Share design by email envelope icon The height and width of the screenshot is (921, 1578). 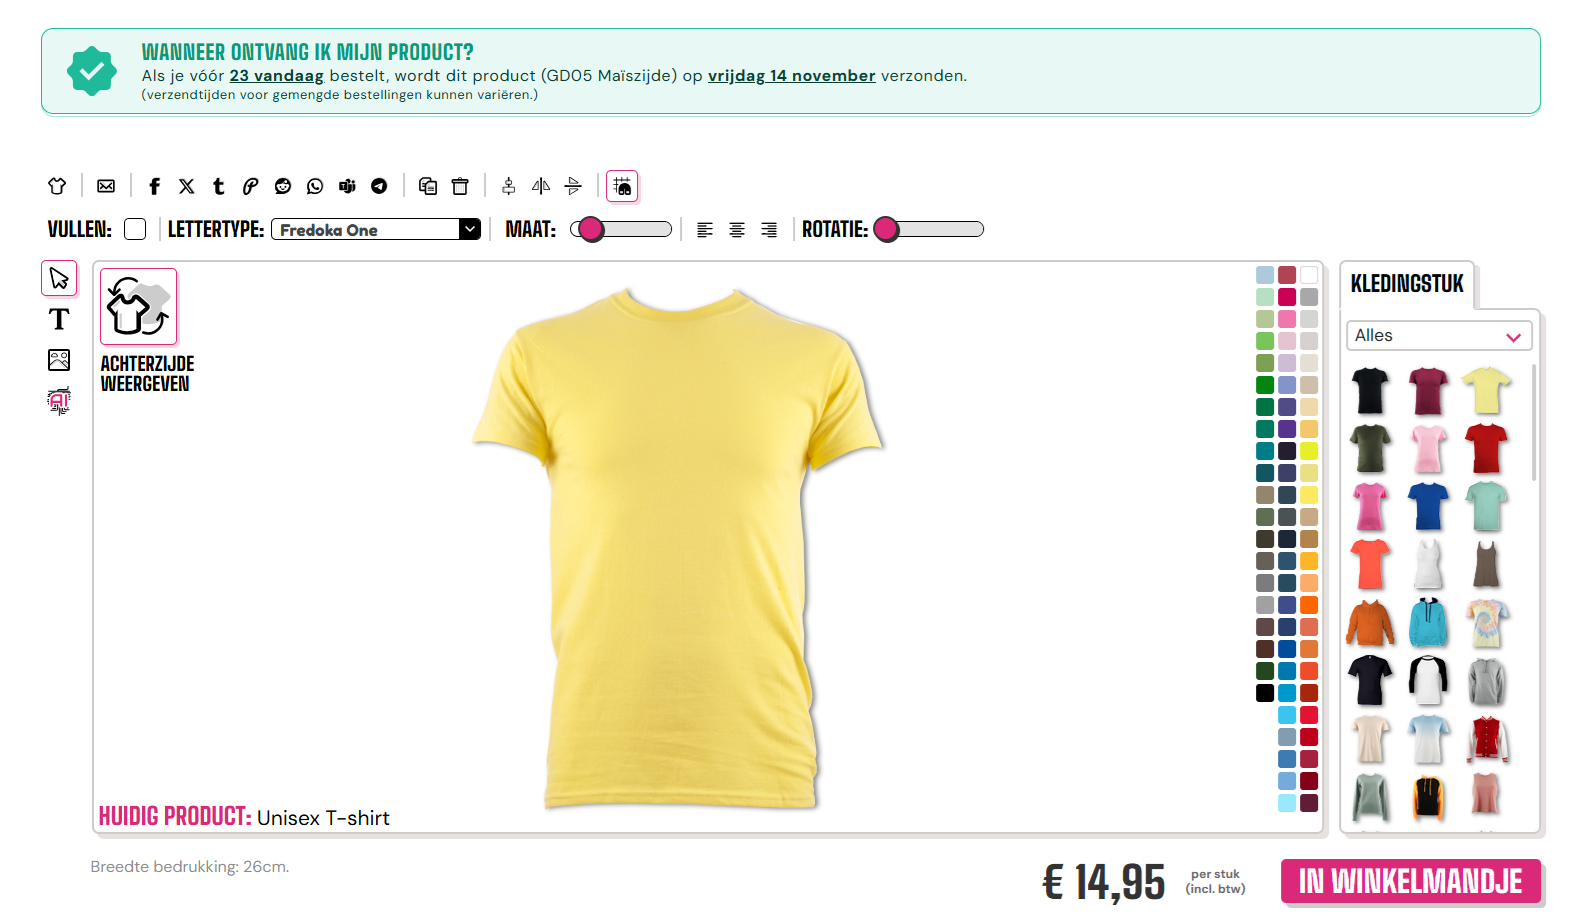point(106,186)
